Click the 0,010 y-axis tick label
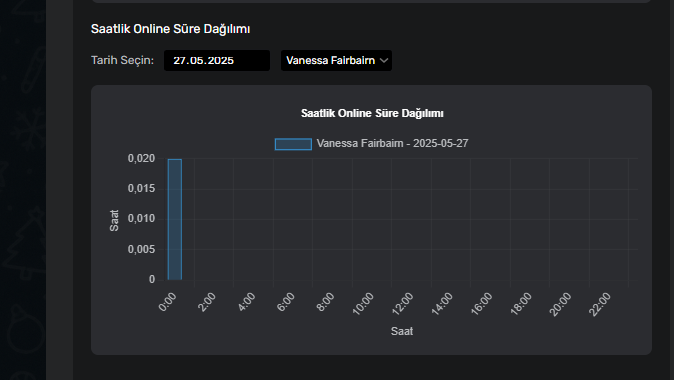674x380 pixels. [x=141, y=219]
